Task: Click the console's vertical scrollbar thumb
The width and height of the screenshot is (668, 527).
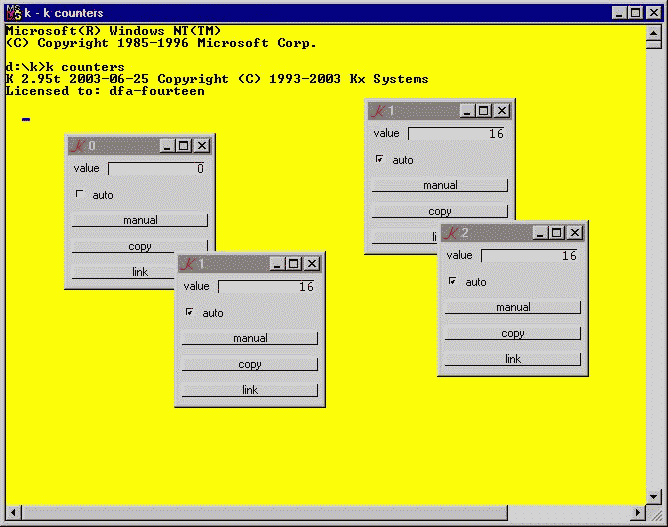Action: coord(654,44)
